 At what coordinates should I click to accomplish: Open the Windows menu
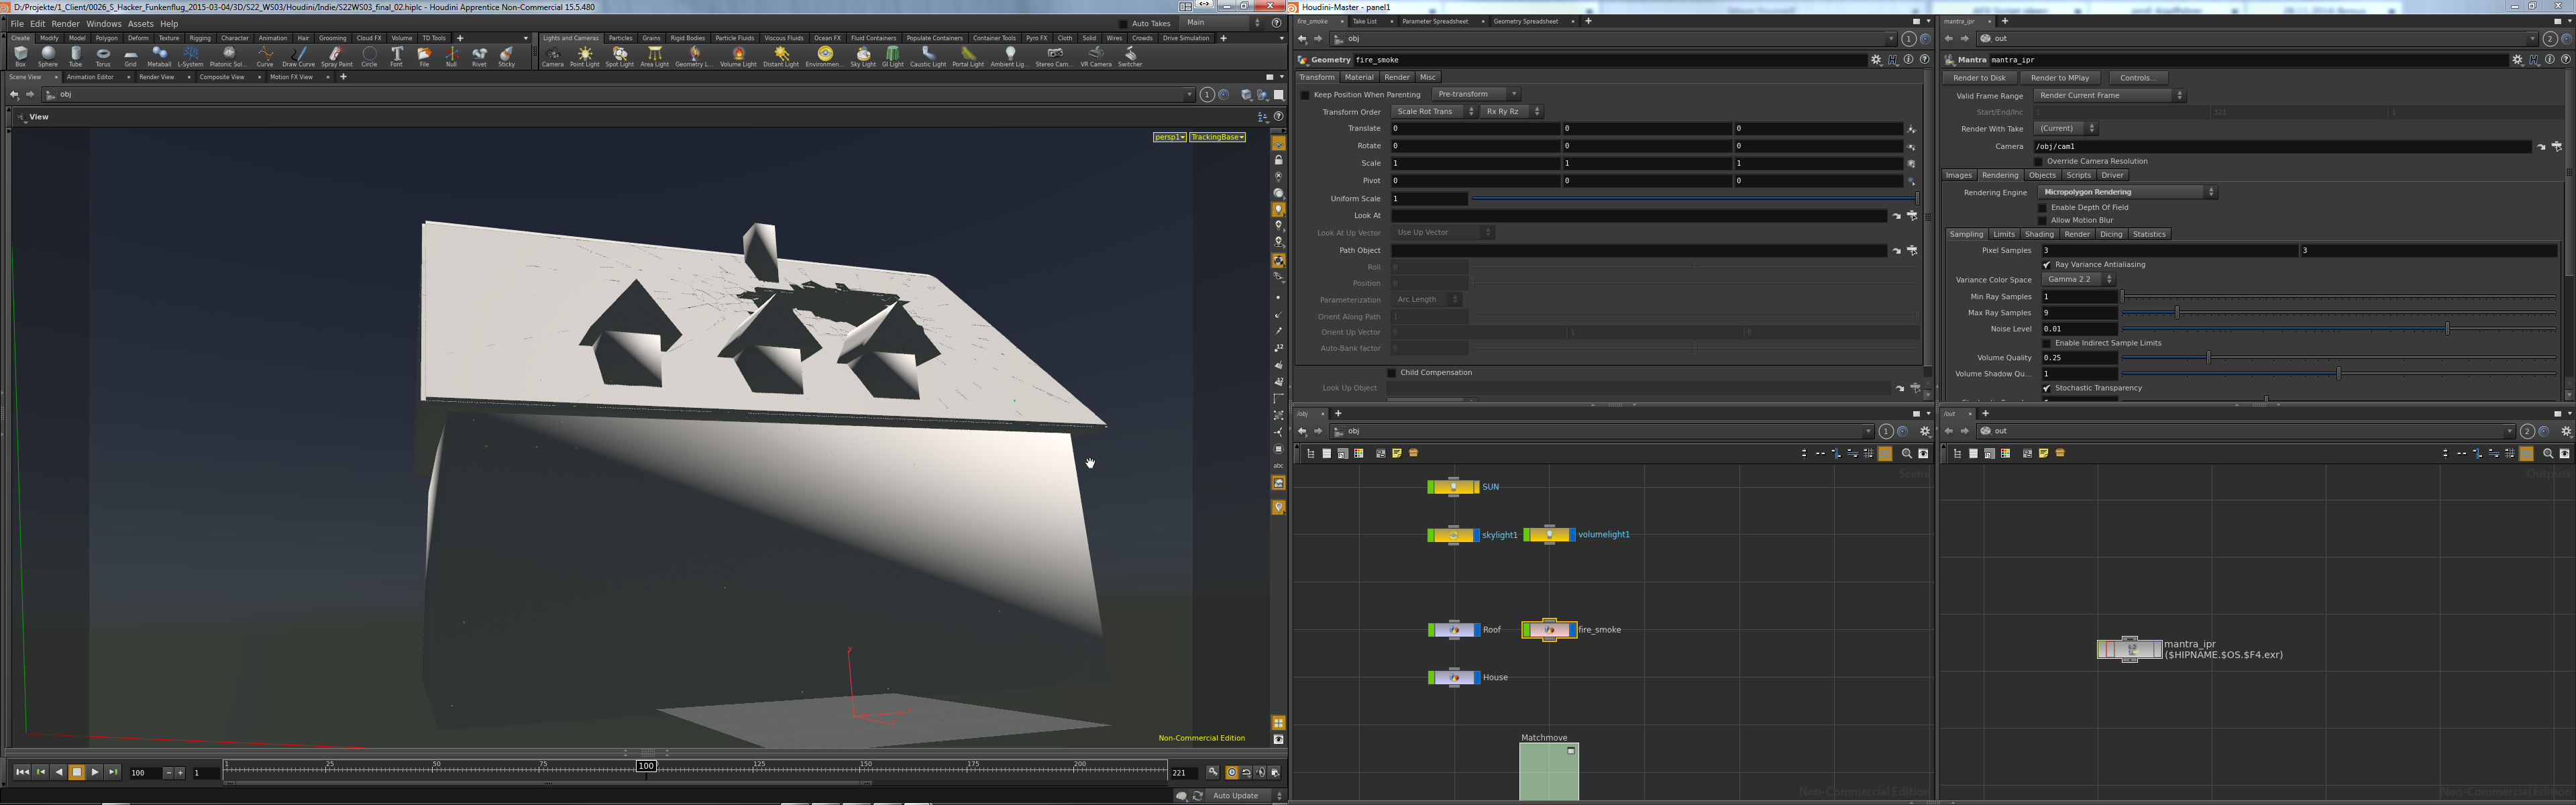[x=103, y=24]
